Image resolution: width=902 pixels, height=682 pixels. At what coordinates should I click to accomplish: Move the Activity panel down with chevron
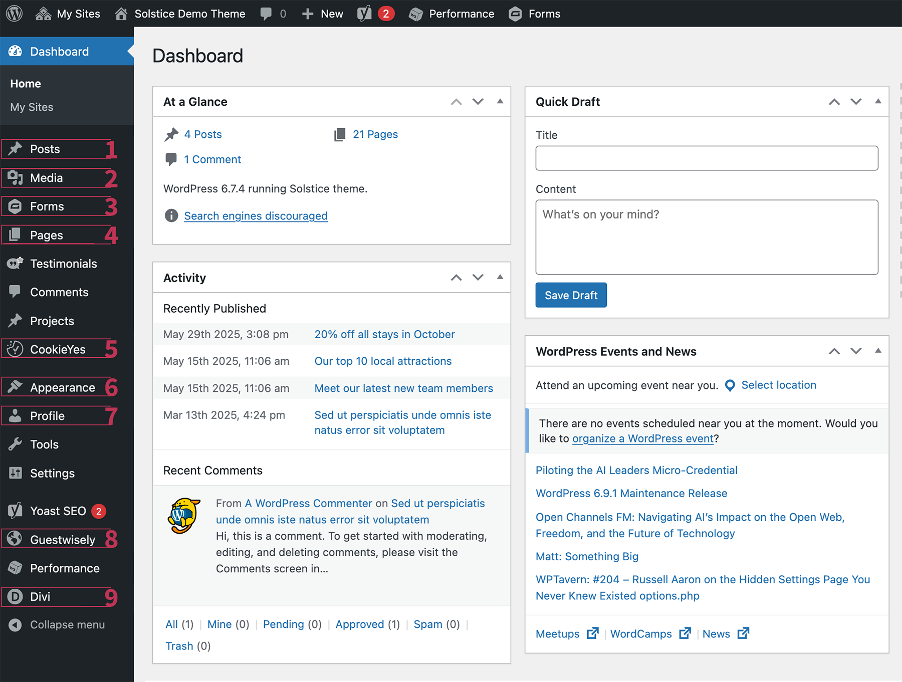tap(478, 277)
